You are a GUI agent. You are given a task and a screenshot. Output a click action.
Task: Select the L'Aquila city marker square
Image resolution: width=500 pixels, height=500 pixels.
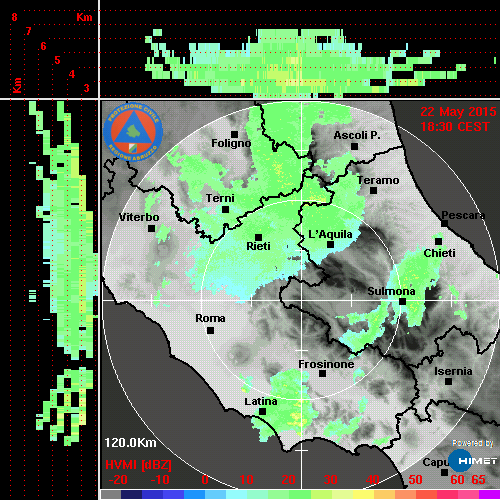pos(330,245)
